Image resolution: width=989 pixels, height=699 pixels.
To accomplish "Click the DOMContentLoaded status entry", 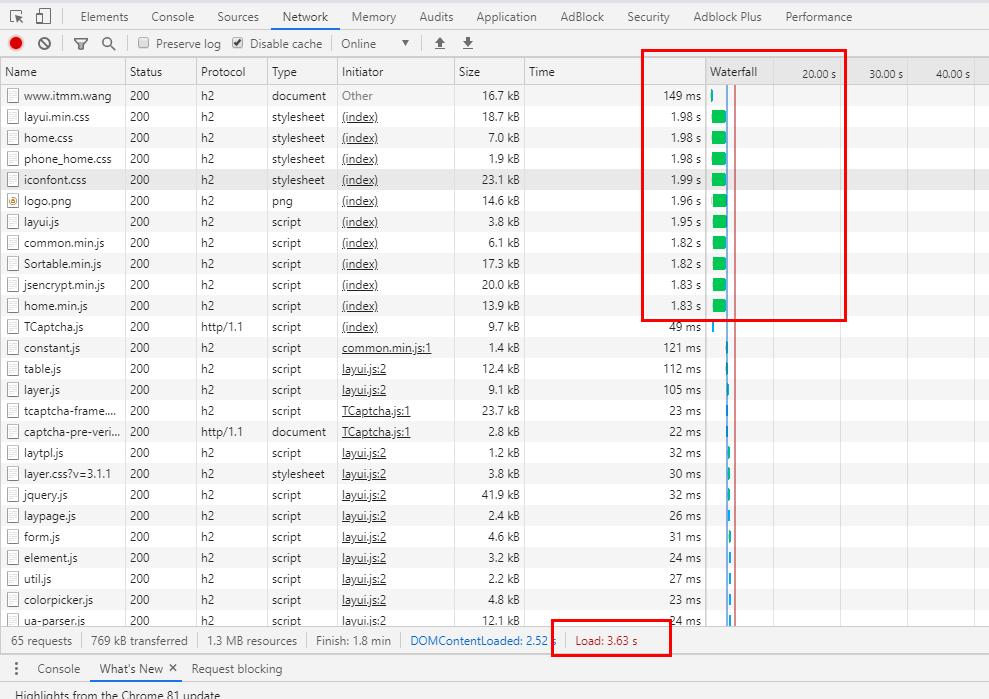I will pyautogui.click(x=484, y=641).
